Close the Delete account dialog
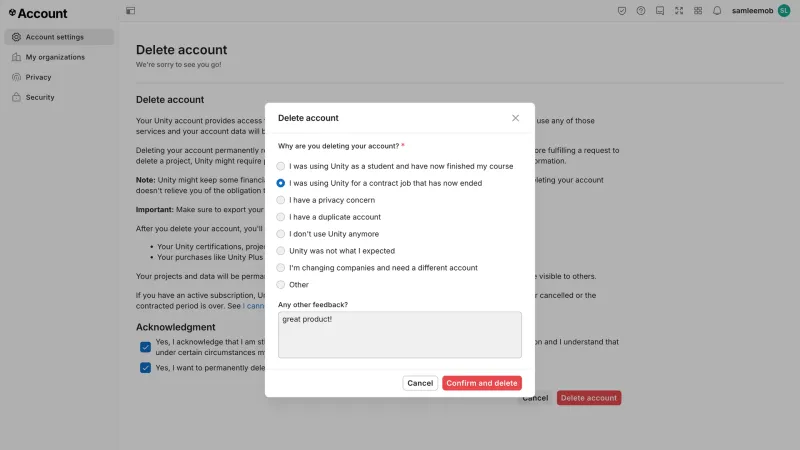800x450 pixels. (x=515, y=118)
